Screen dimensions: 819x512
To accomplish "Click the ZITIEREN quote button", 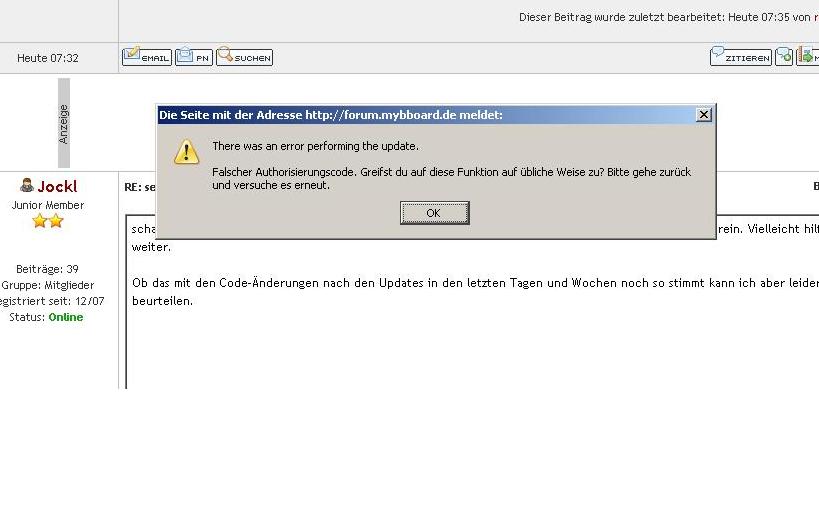I will (x=741, y=56).
